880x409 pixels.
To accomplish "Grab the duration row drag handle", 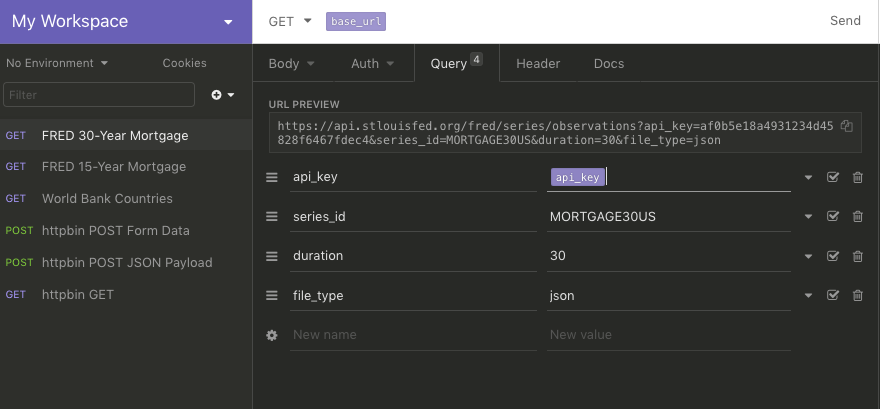I will 272,256.
